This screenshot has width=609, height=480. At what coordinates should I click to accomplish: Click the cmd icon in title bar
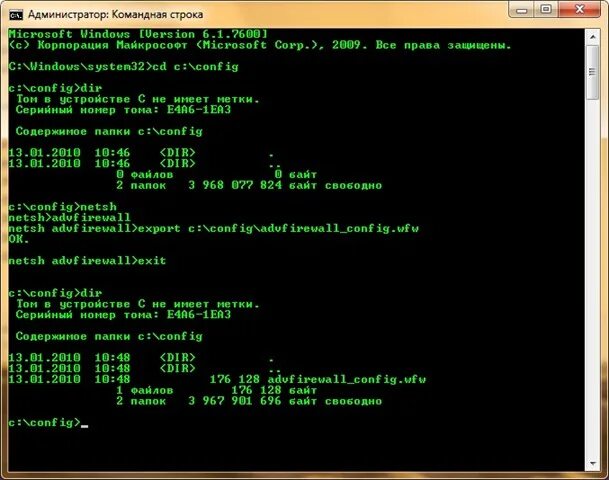coord(16,15)
